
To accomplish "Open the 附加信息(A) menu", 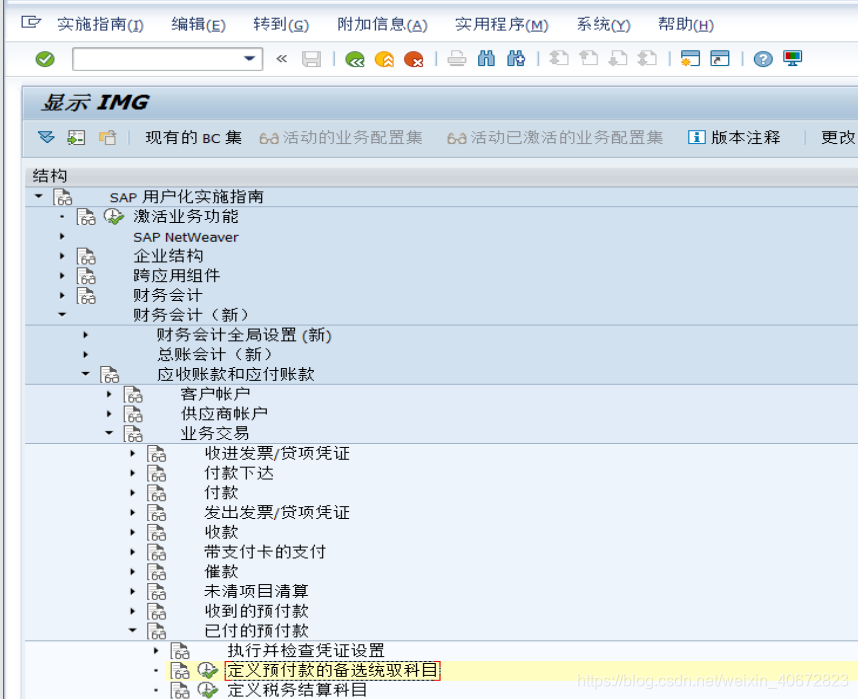I will click(x=382, y=25).
